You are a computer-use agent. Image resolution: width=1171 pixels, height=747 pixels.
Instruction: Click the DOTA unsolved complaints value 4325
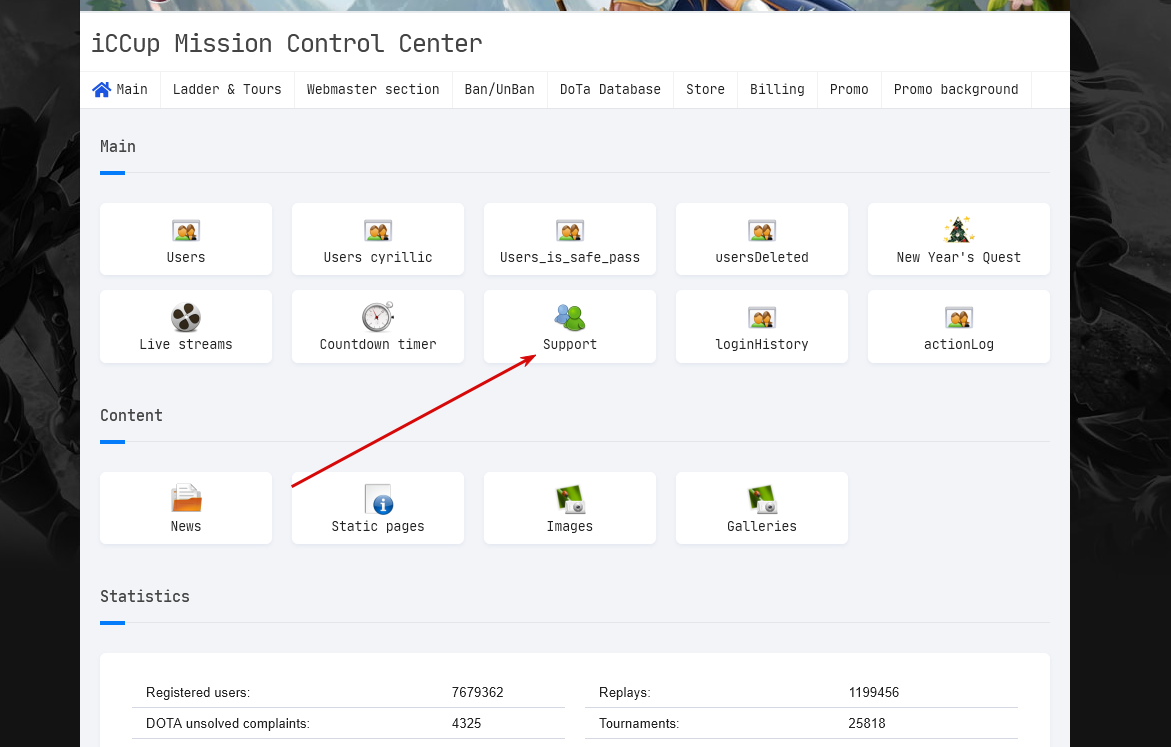pyautogui.click(x=466, y=724)
